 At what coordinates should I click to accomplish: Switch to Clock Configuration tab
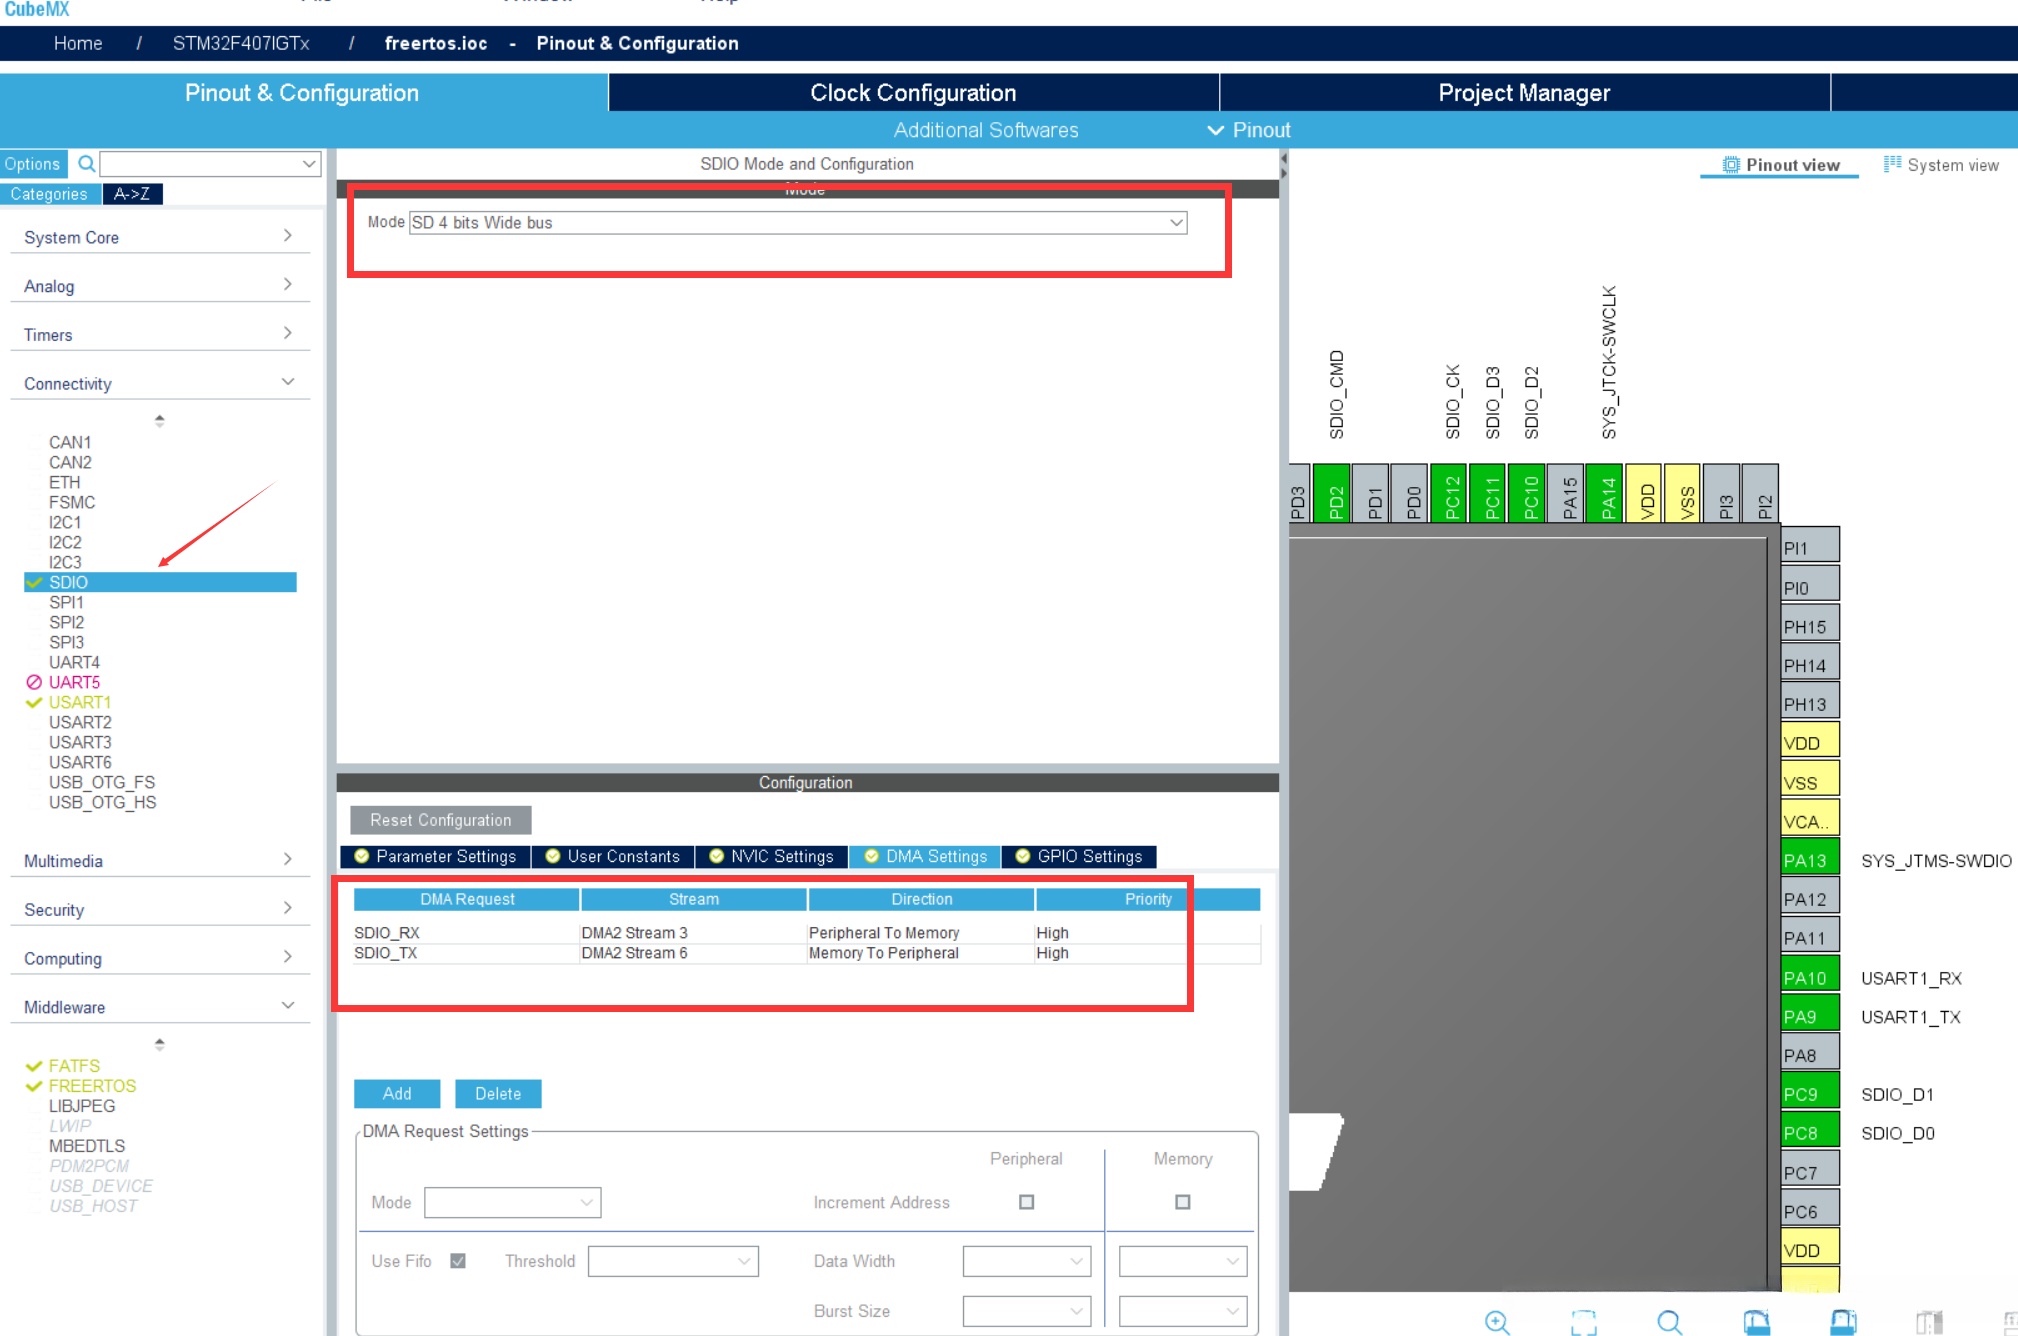click(912, 93)
